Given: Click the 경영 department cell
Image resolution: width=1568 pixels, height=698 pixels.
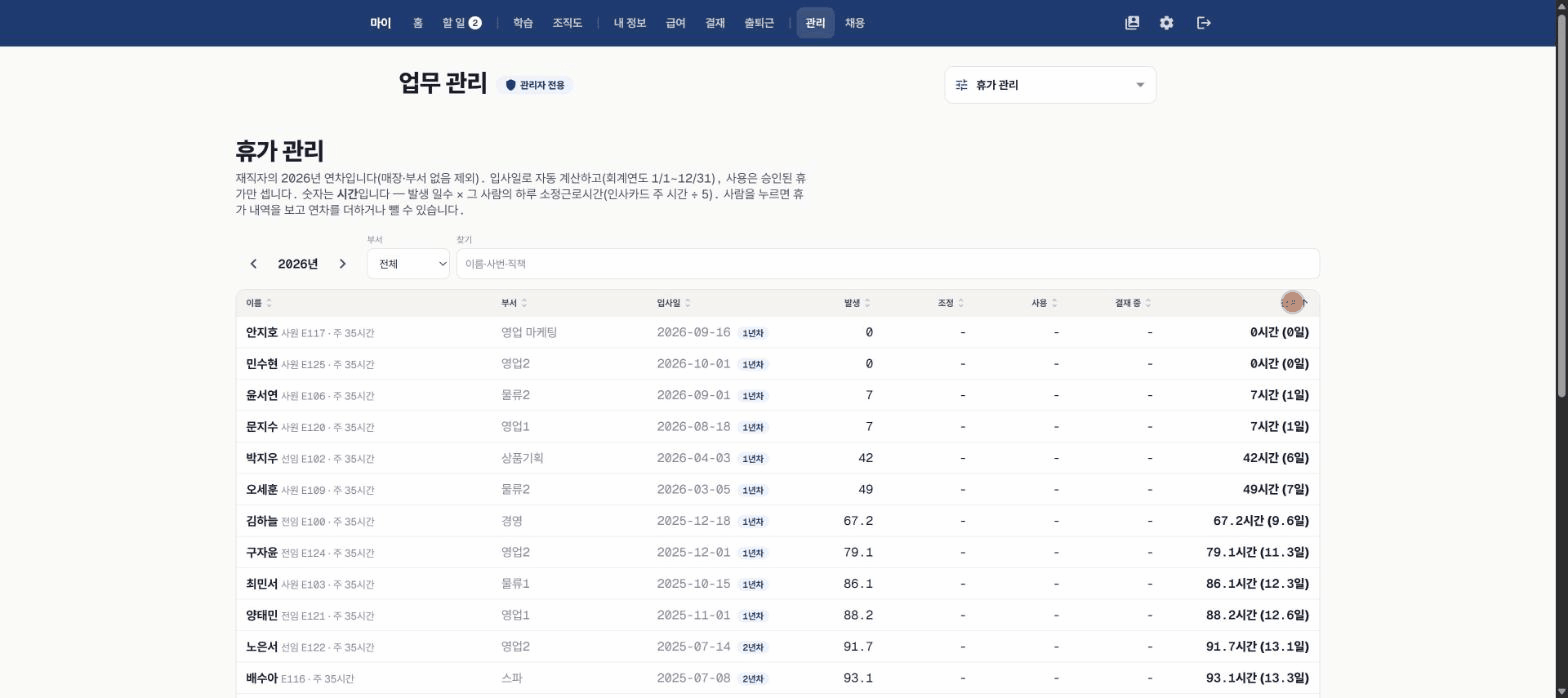Looking at the screenshot, I should pos(512,521).
